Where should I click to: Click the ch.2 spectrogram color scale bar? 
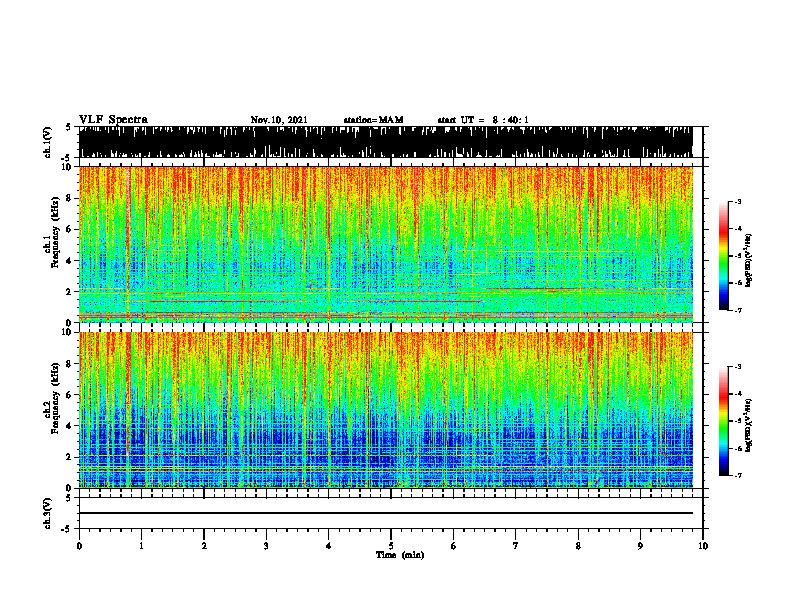[723, 421]
